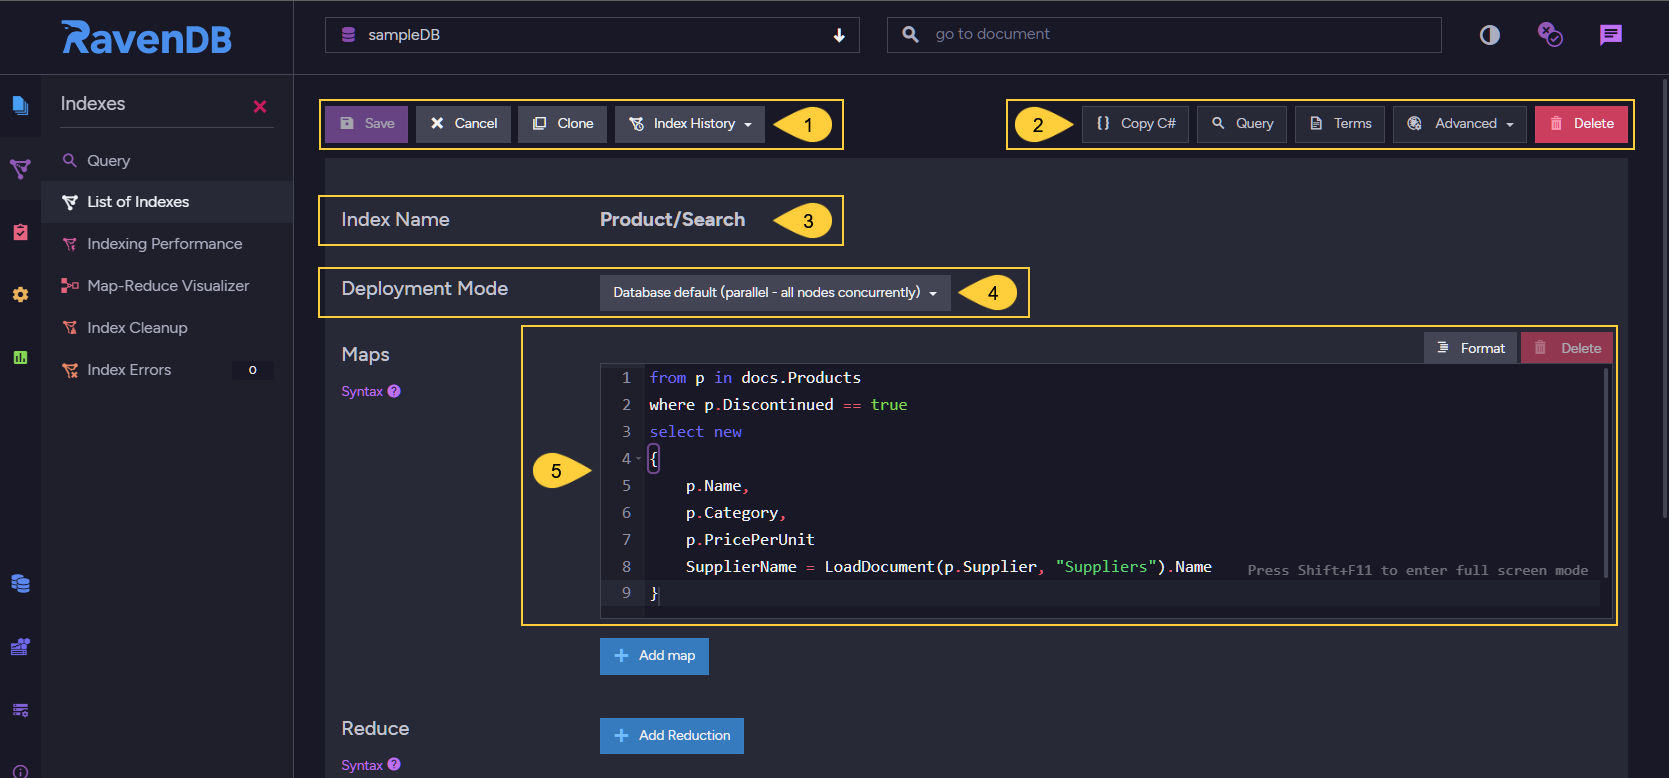Close the Indexes side panel with X

[260, 106]
